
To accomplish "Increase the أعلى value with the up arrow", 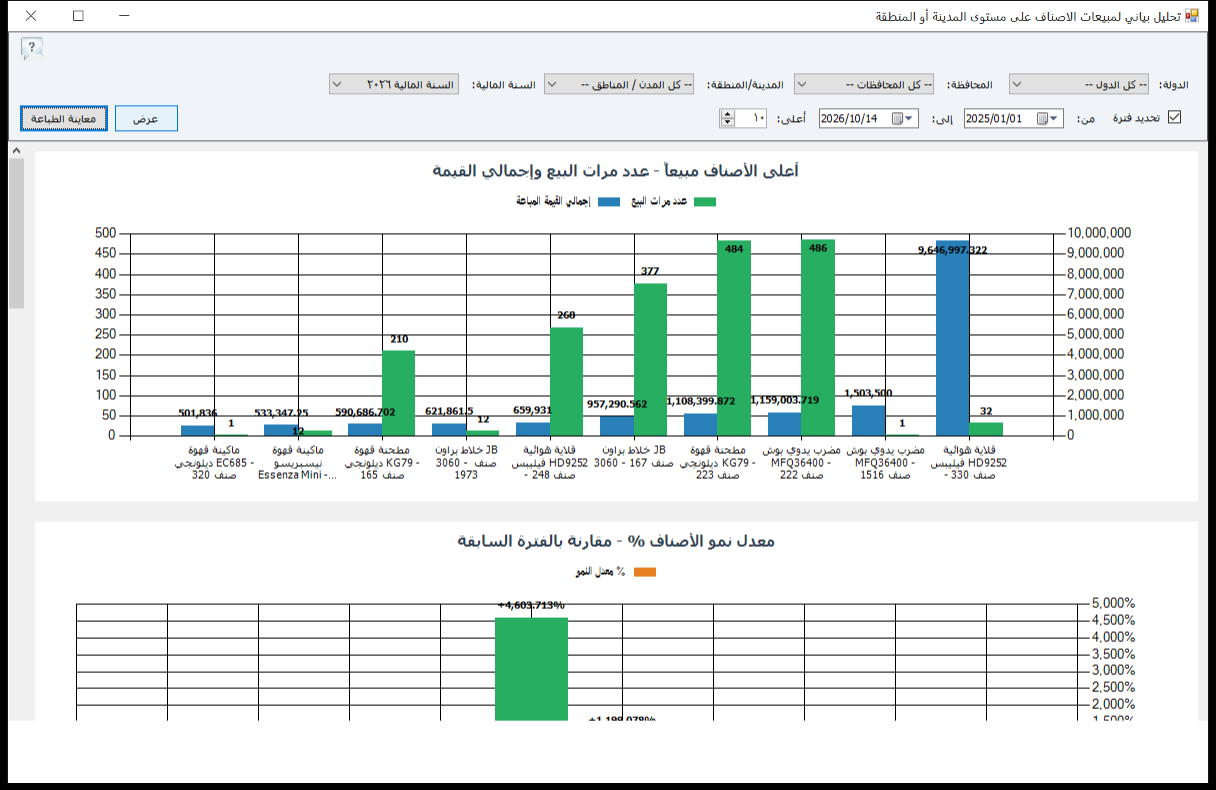I will 727,113.
